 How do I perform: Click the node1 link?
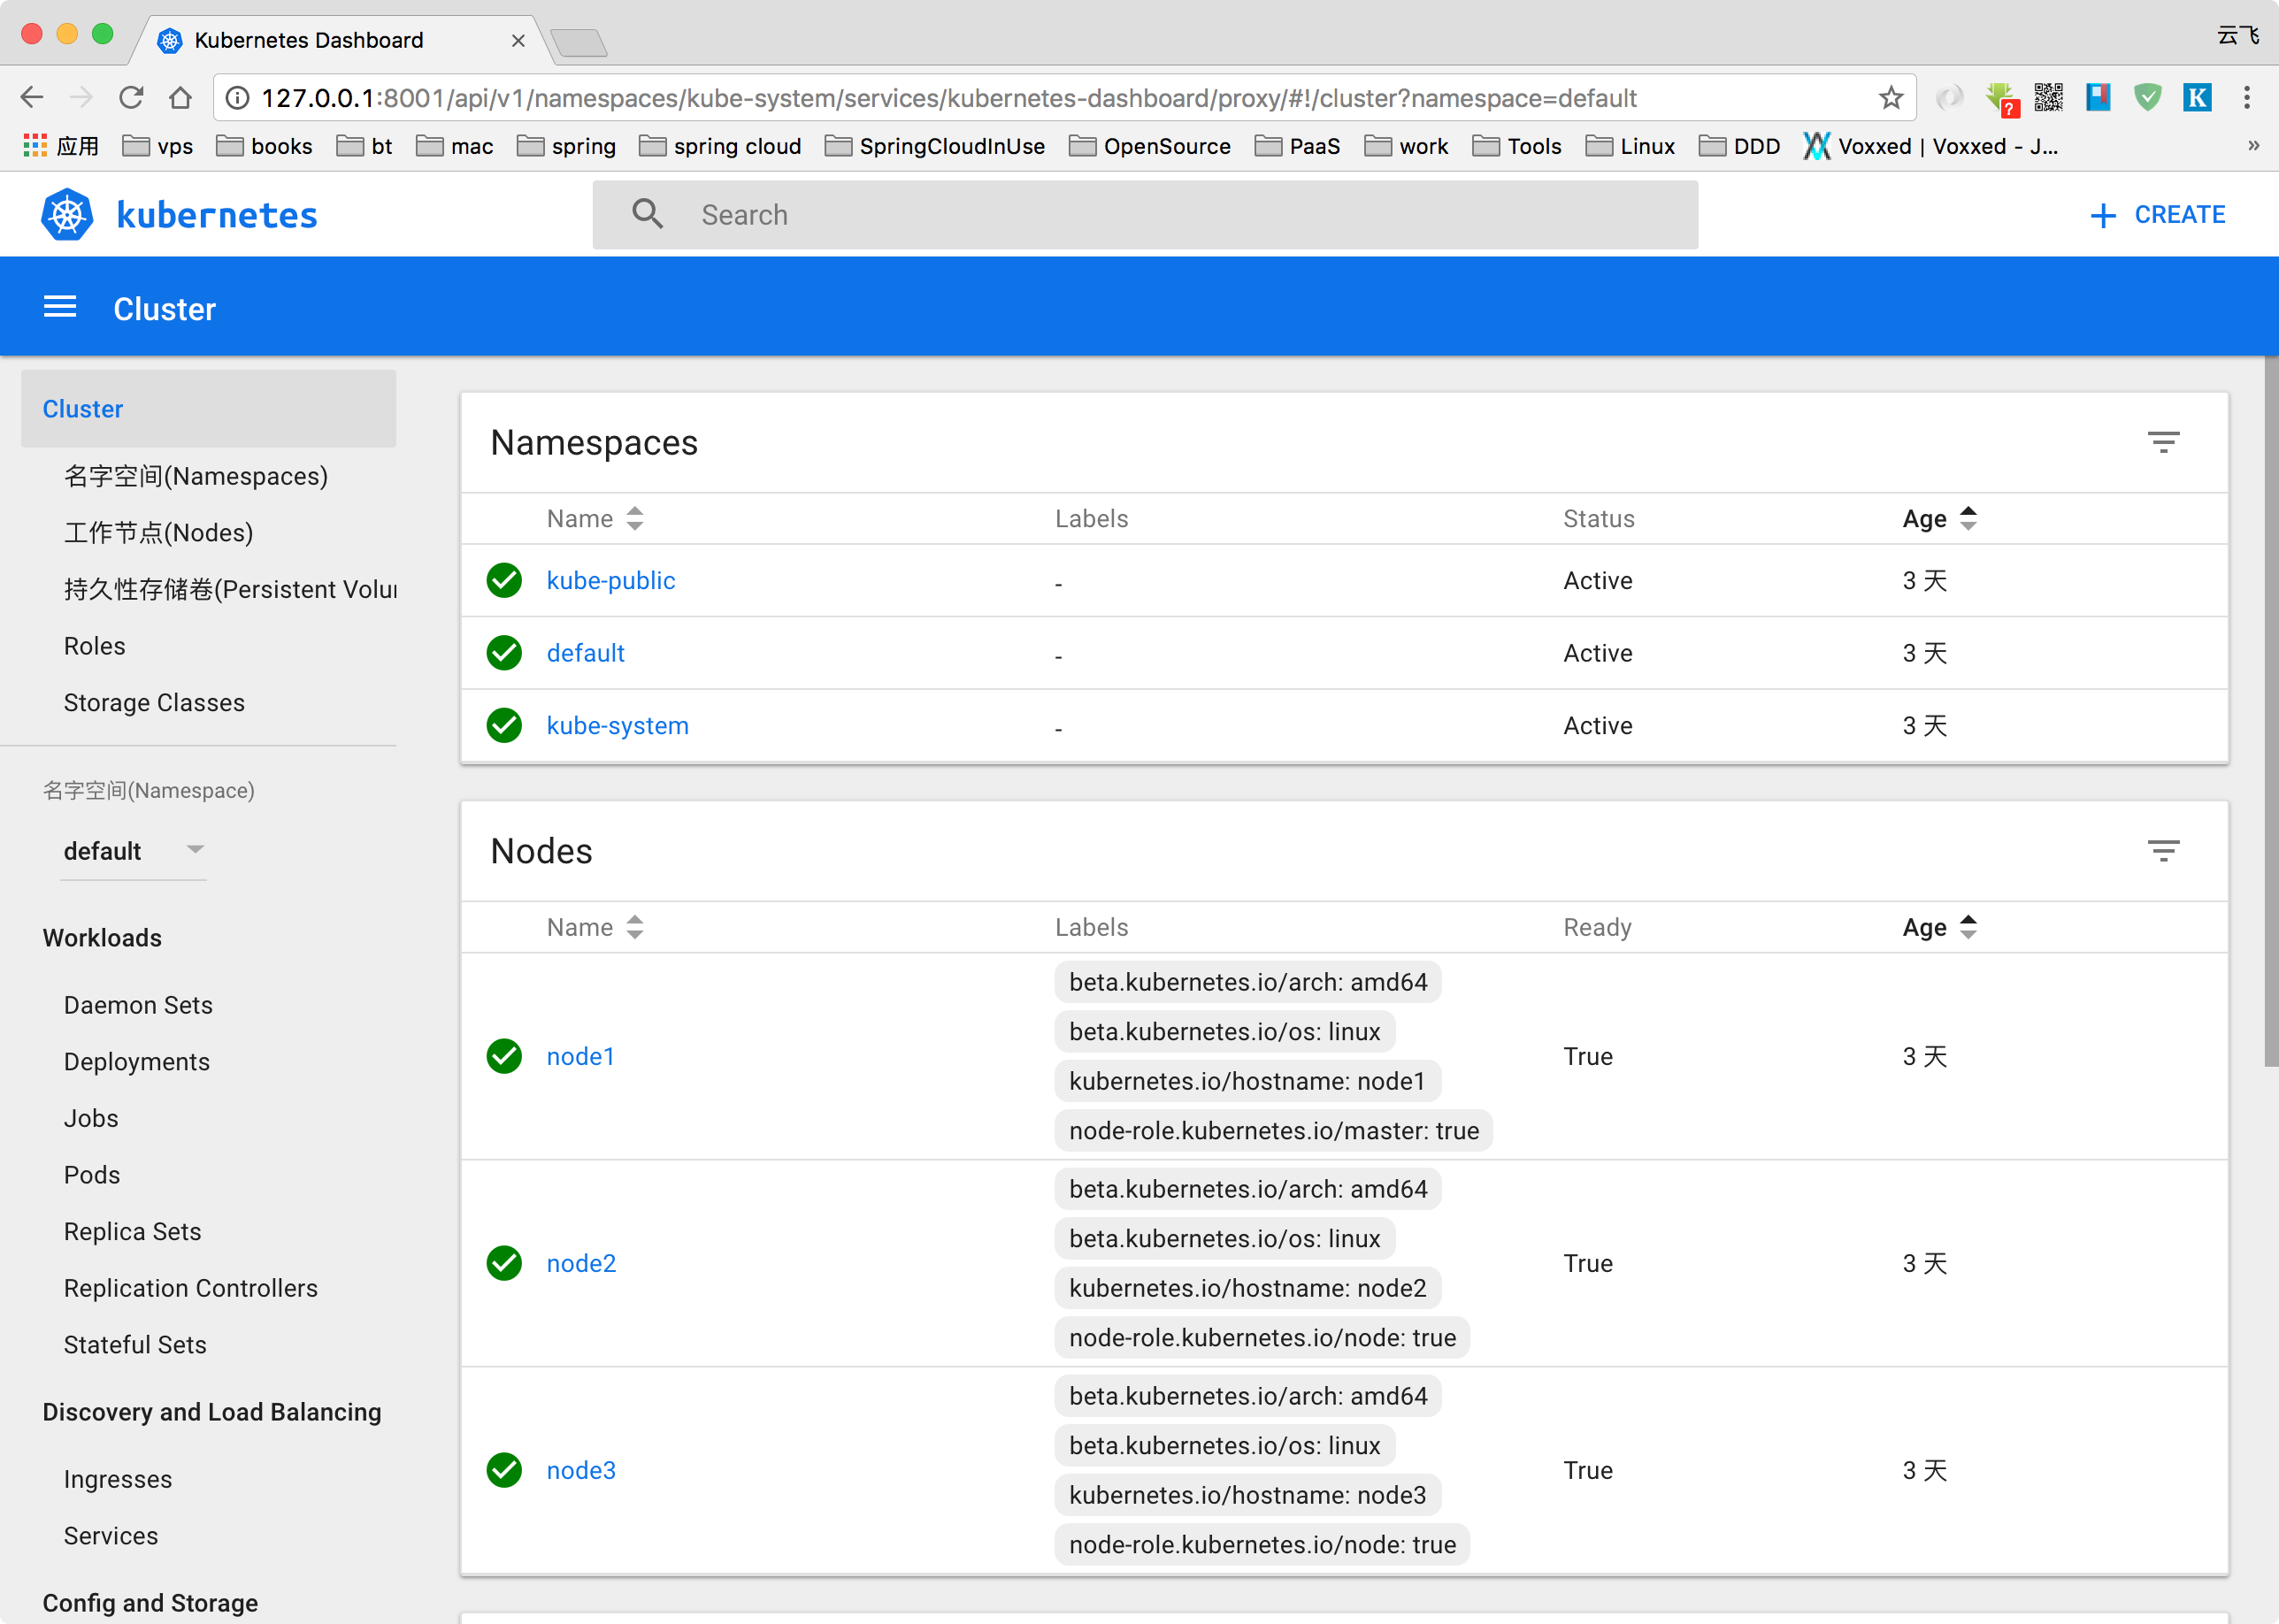coord(579,1054)
